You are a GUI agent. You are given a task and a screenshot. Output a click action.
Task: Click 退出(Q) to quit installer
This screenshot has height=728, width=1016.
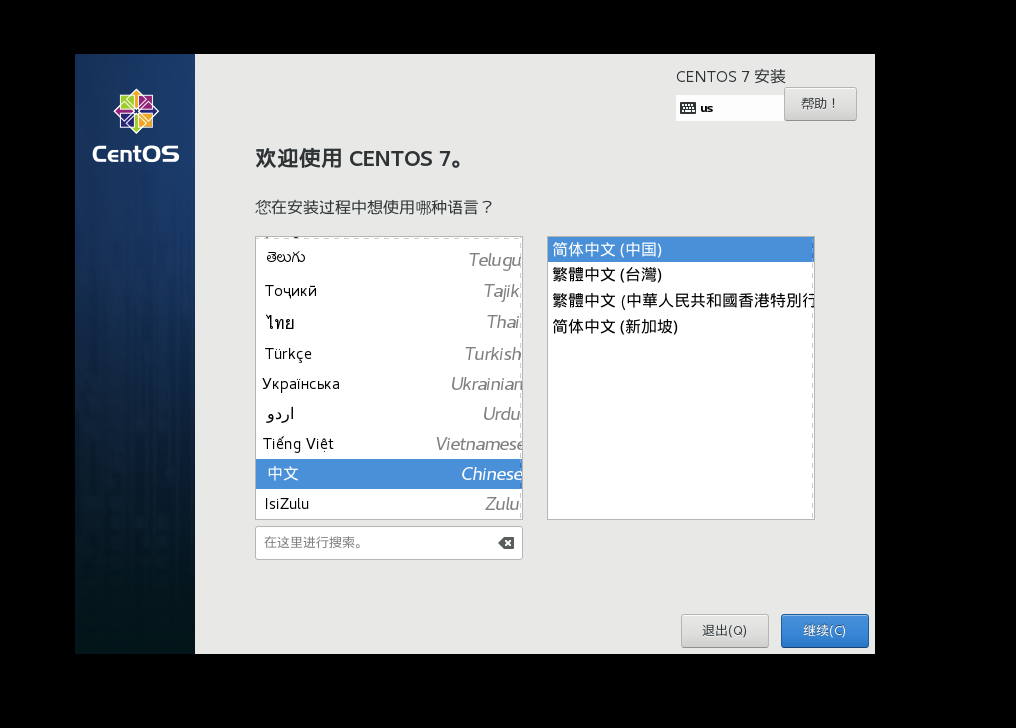724,630
